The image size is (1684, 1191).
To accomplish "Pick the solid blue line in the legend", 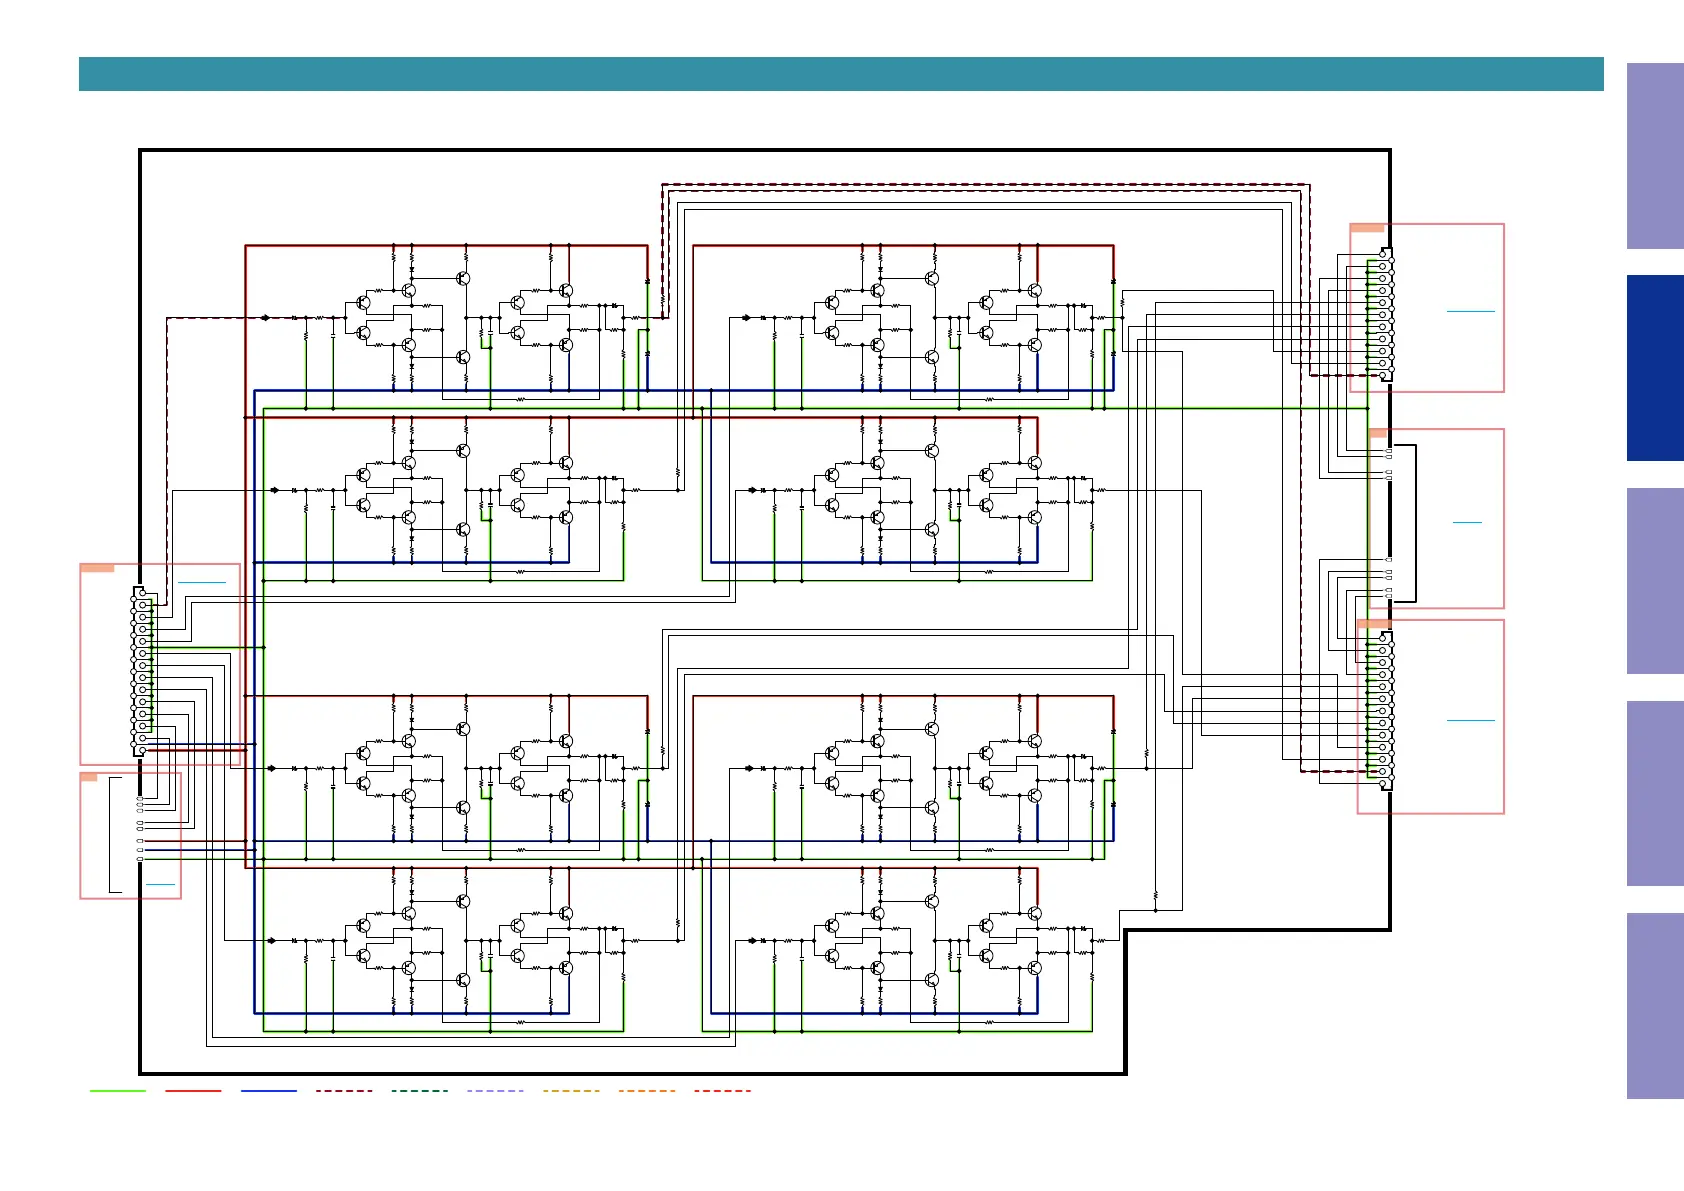I will pos(269,1091).
